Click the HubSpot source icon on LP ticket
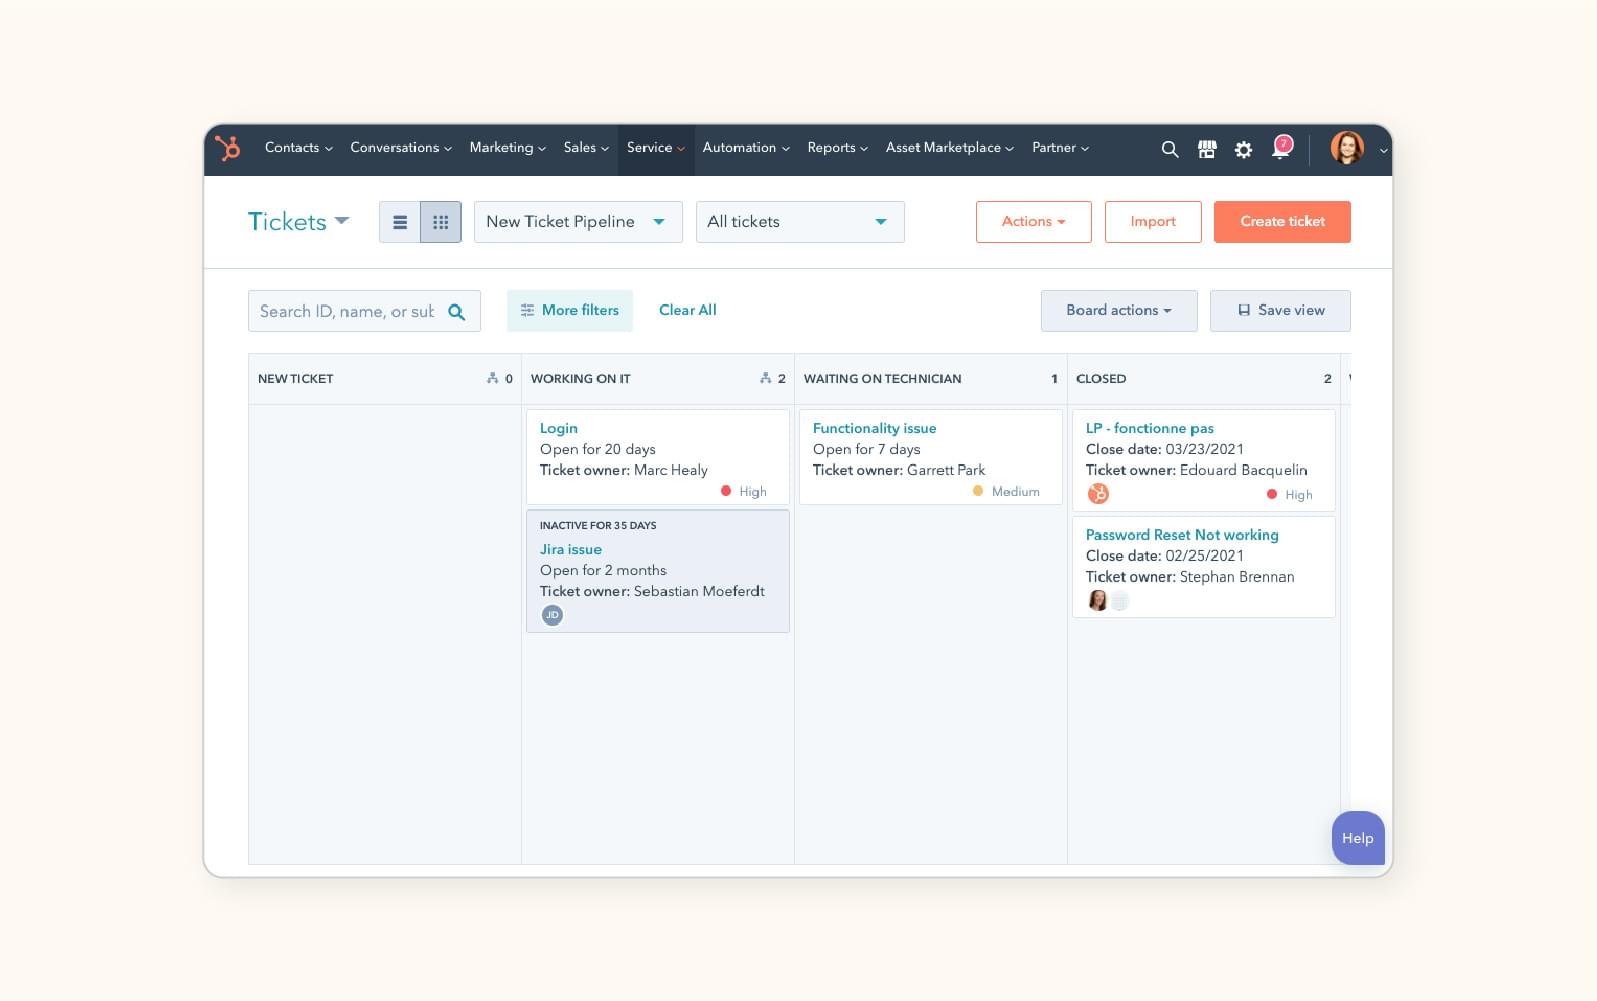The width and height of the screenshot is (1597, 1001). (x=1098, y=493)
